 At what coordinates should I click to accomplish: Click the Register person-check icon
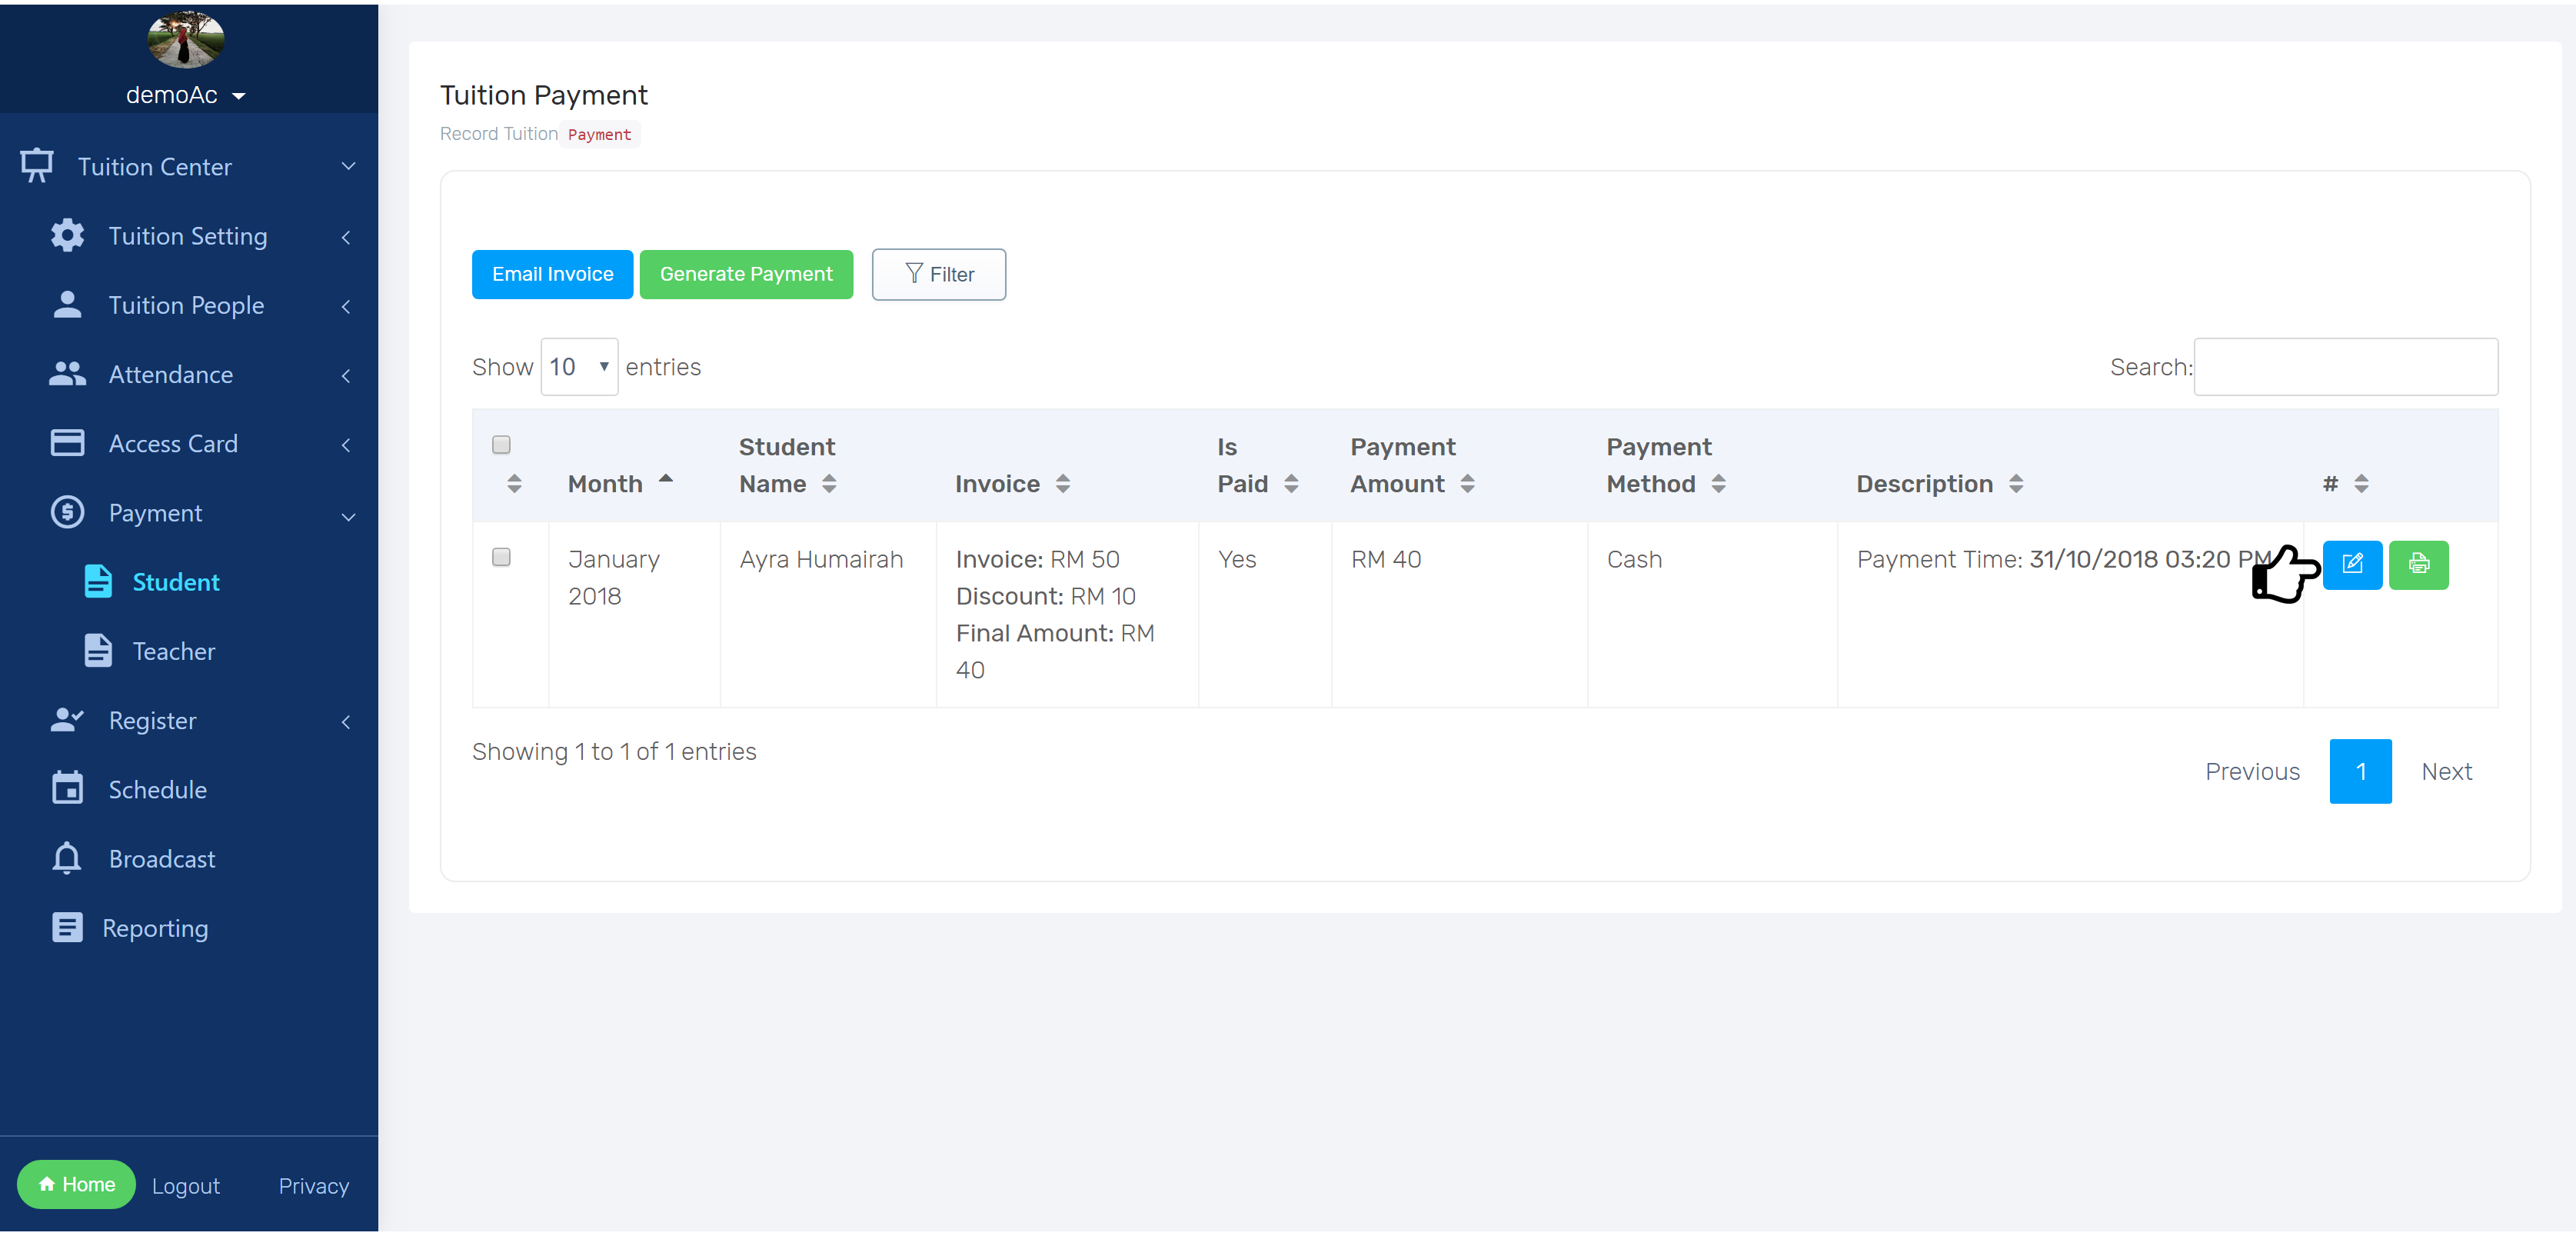(x=67, y=720)
